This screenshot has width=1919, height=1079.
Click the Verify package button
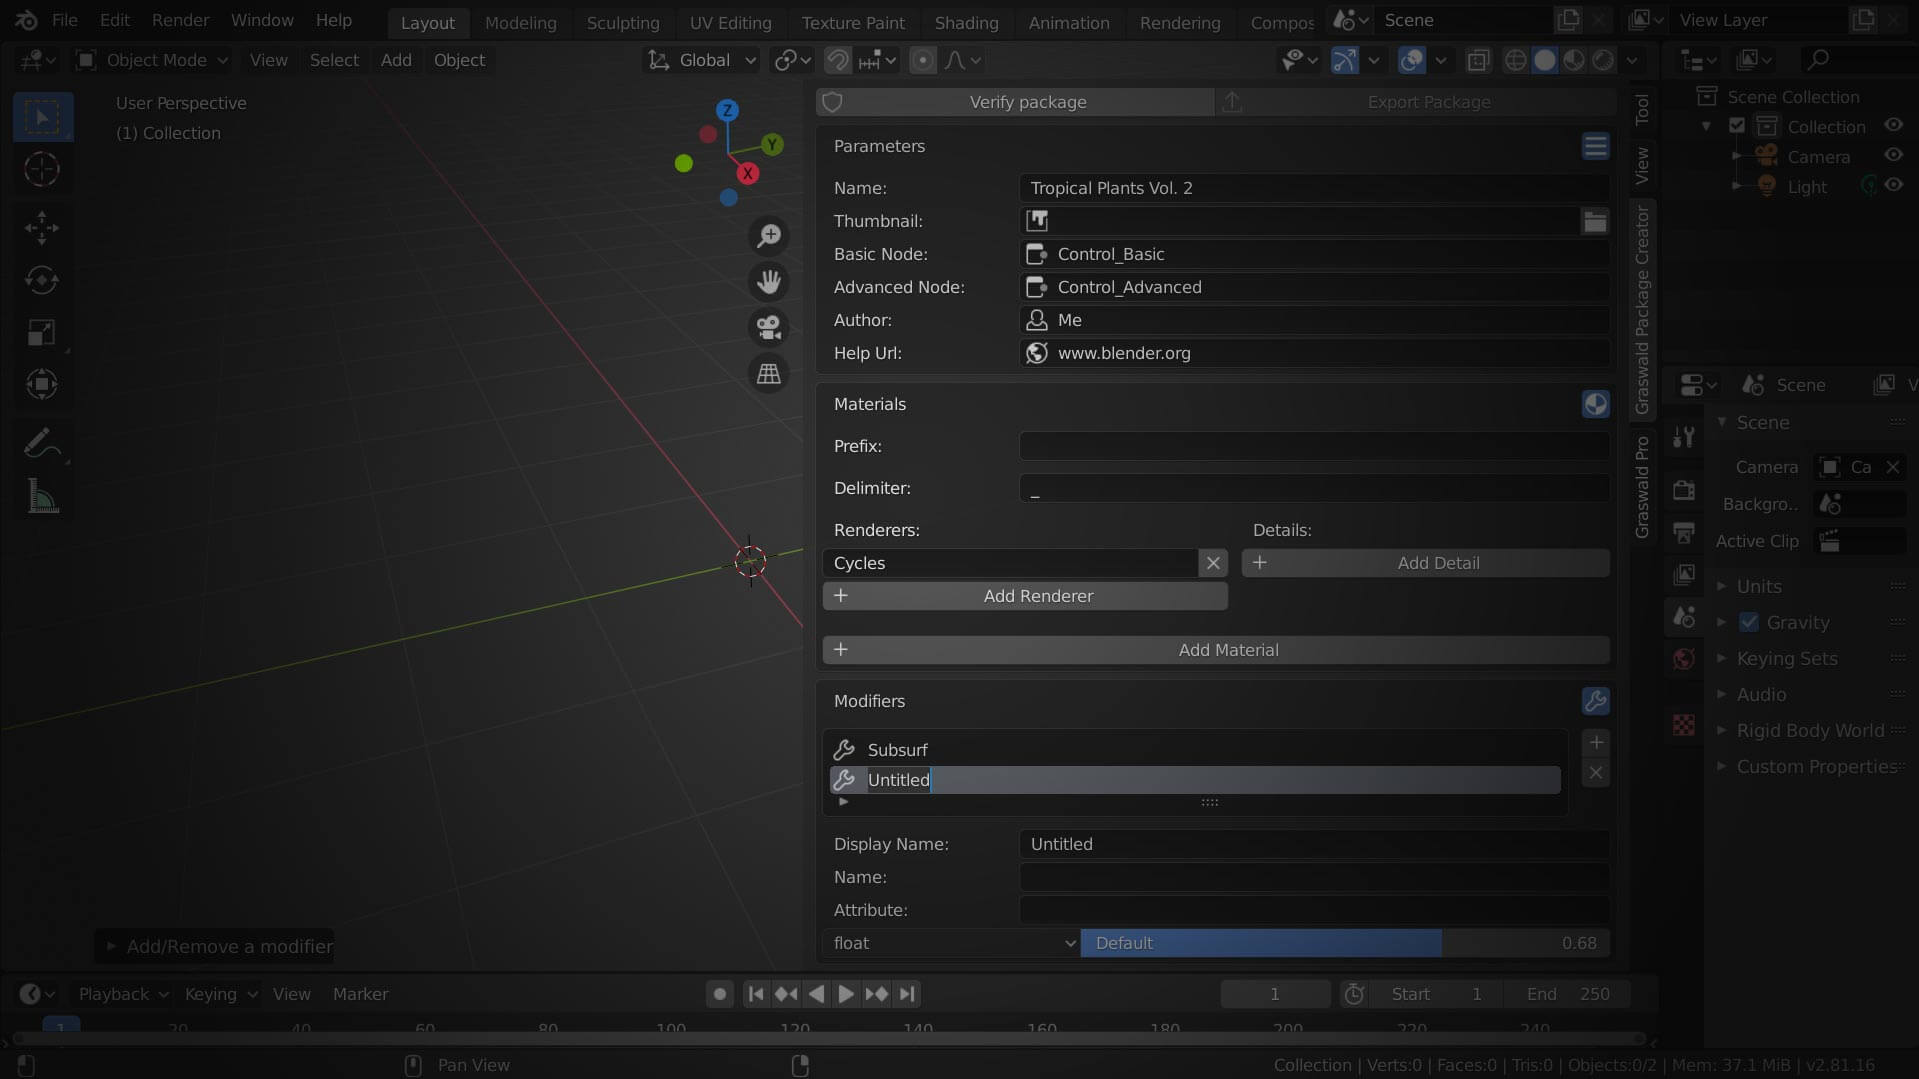point(1027,102)
